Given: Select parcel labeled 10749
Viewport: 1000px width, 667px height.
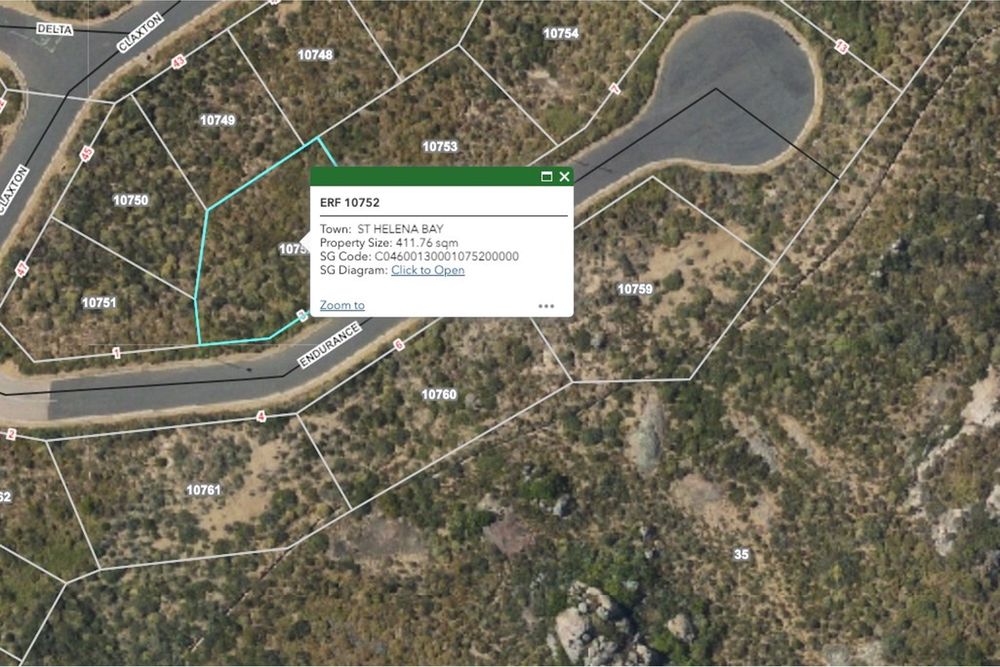Looking at the screenshot, I should (217, 121).
